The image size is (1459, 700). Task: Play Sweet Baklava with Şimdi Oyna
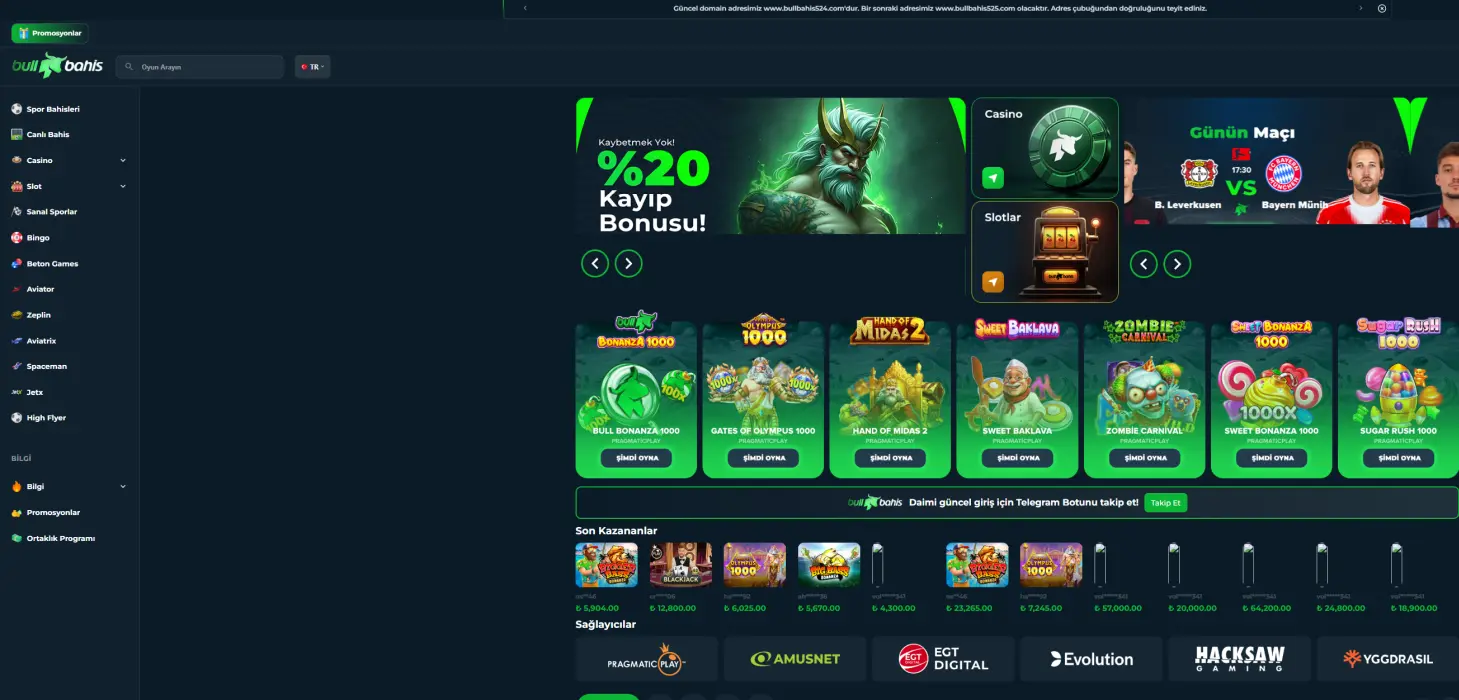click(x=1017, y=458)
